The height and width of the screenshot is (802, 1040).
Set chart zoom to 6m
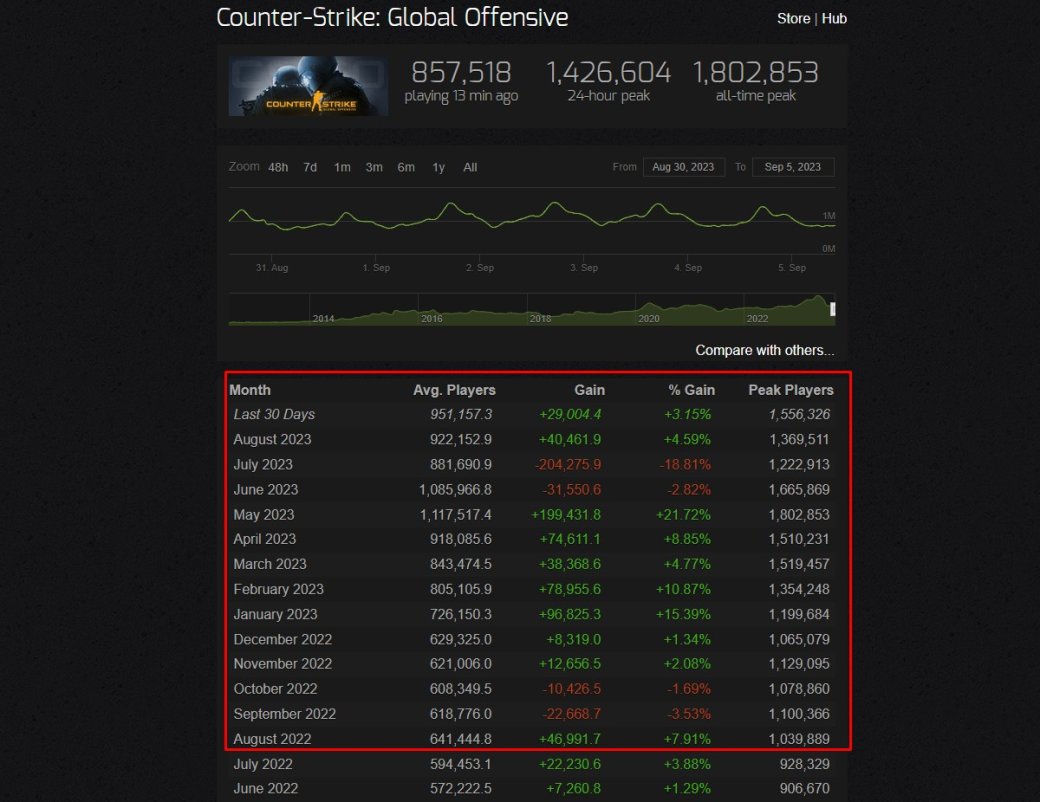[406, 167]
